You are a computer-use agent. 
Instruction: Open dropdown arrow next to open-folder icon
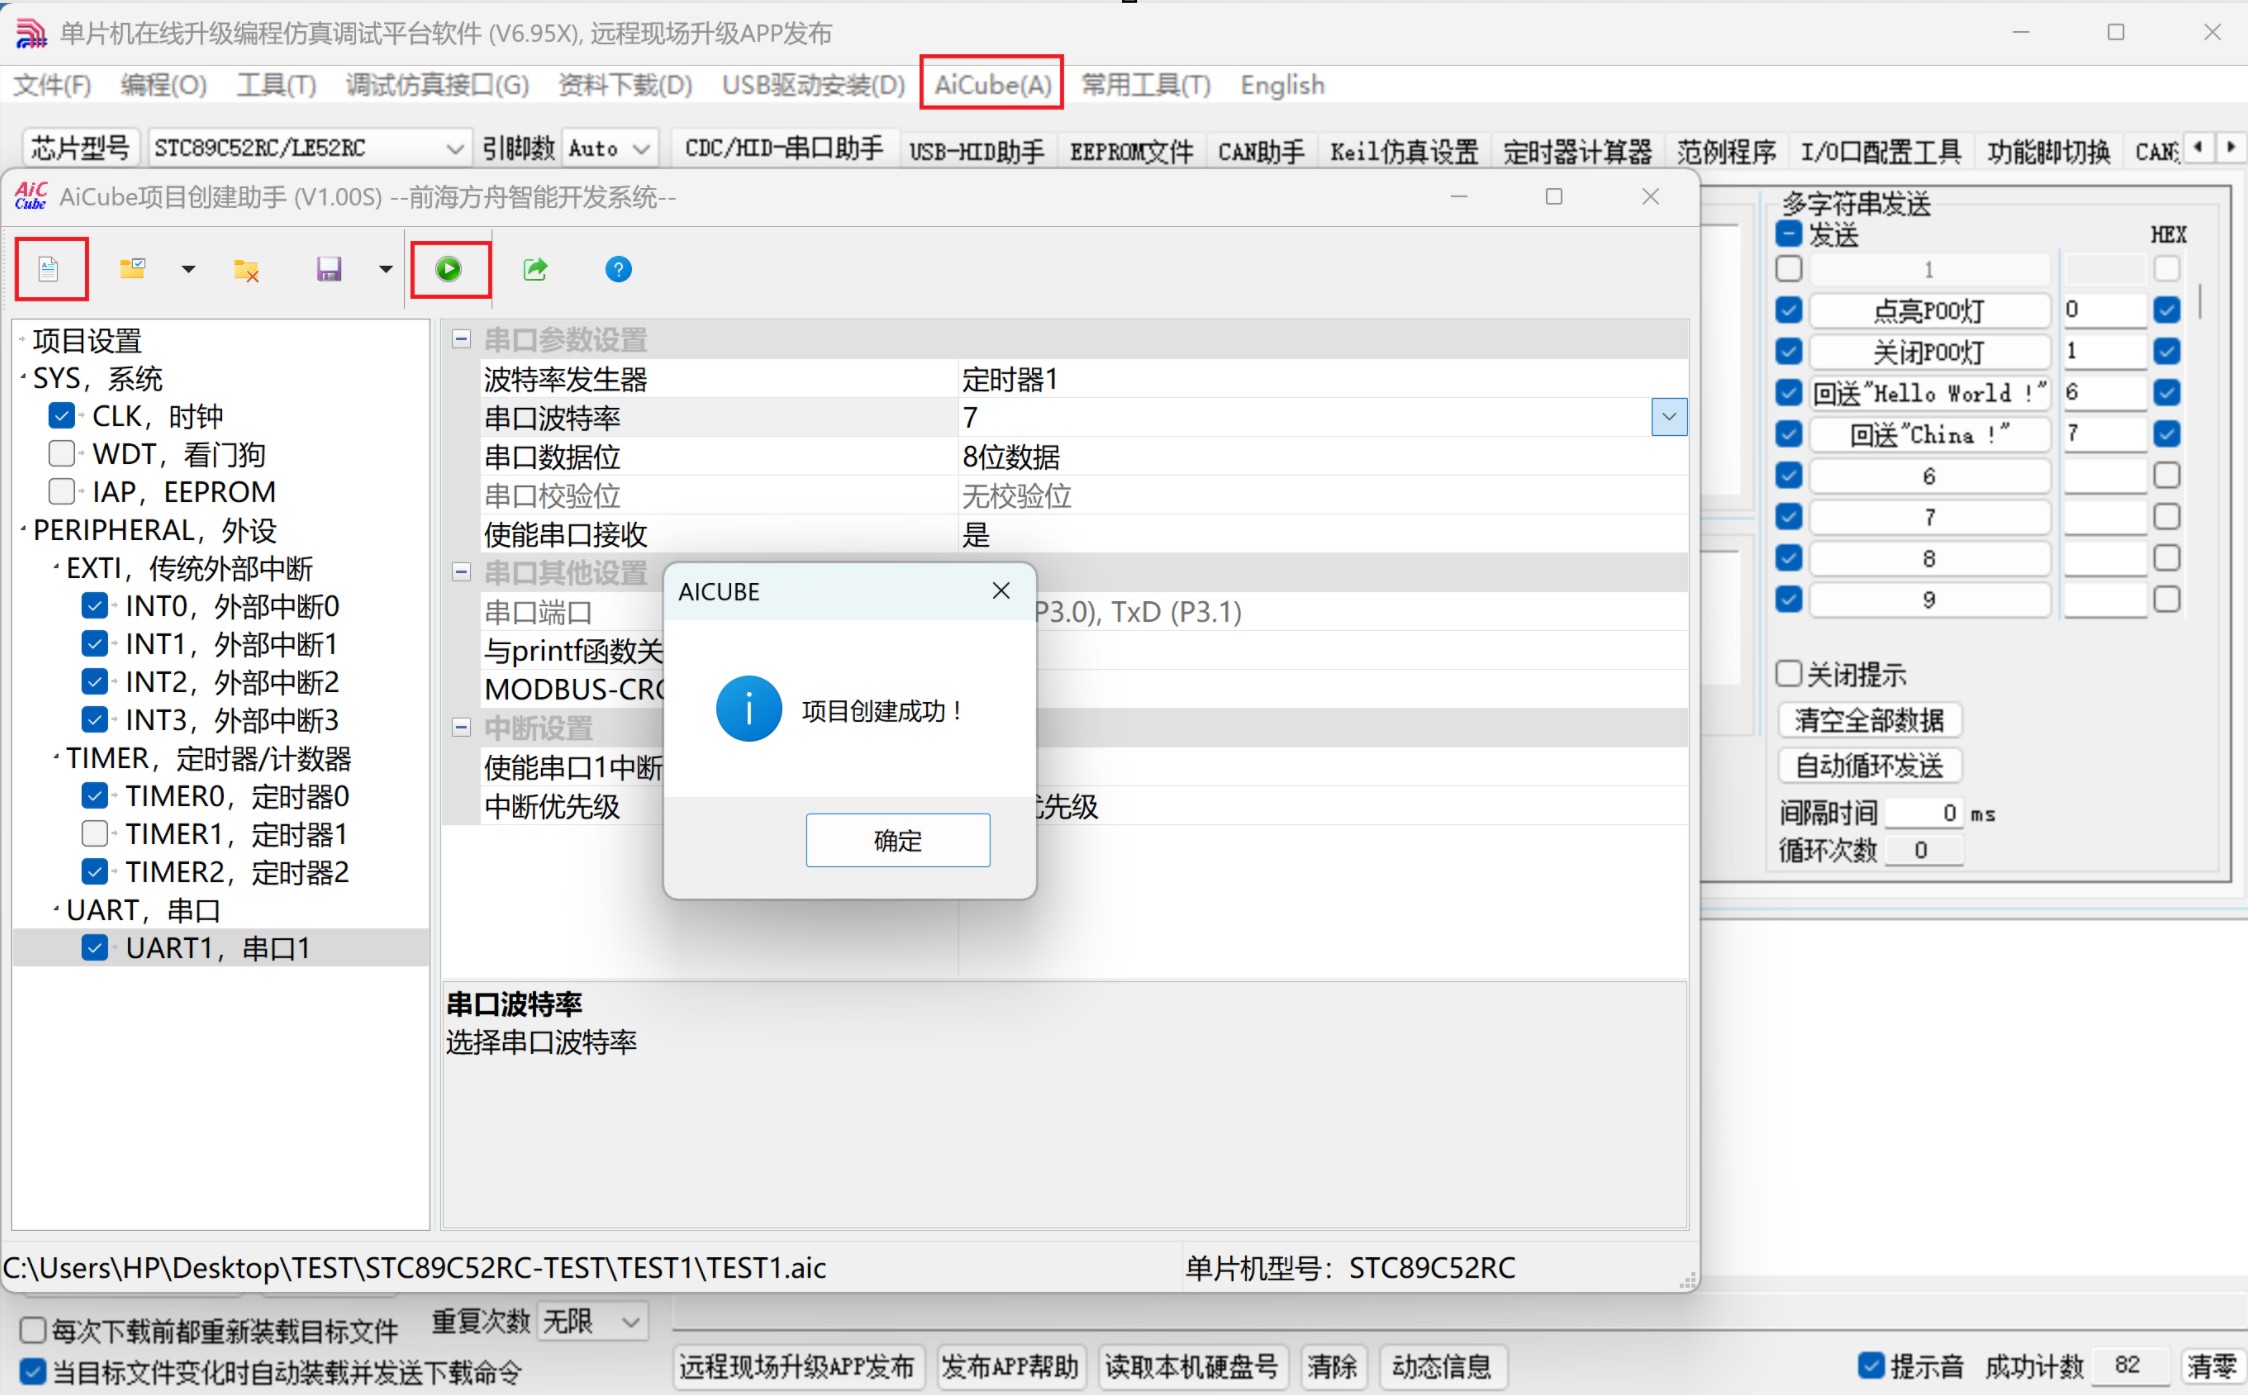pyautogui.click(x=189, y=269)
